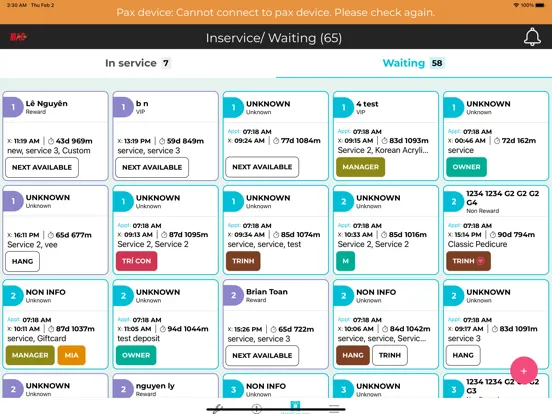552x414 pixels.
Task: Tap Manager tag on 4 test card
Action: pos(360,167)
